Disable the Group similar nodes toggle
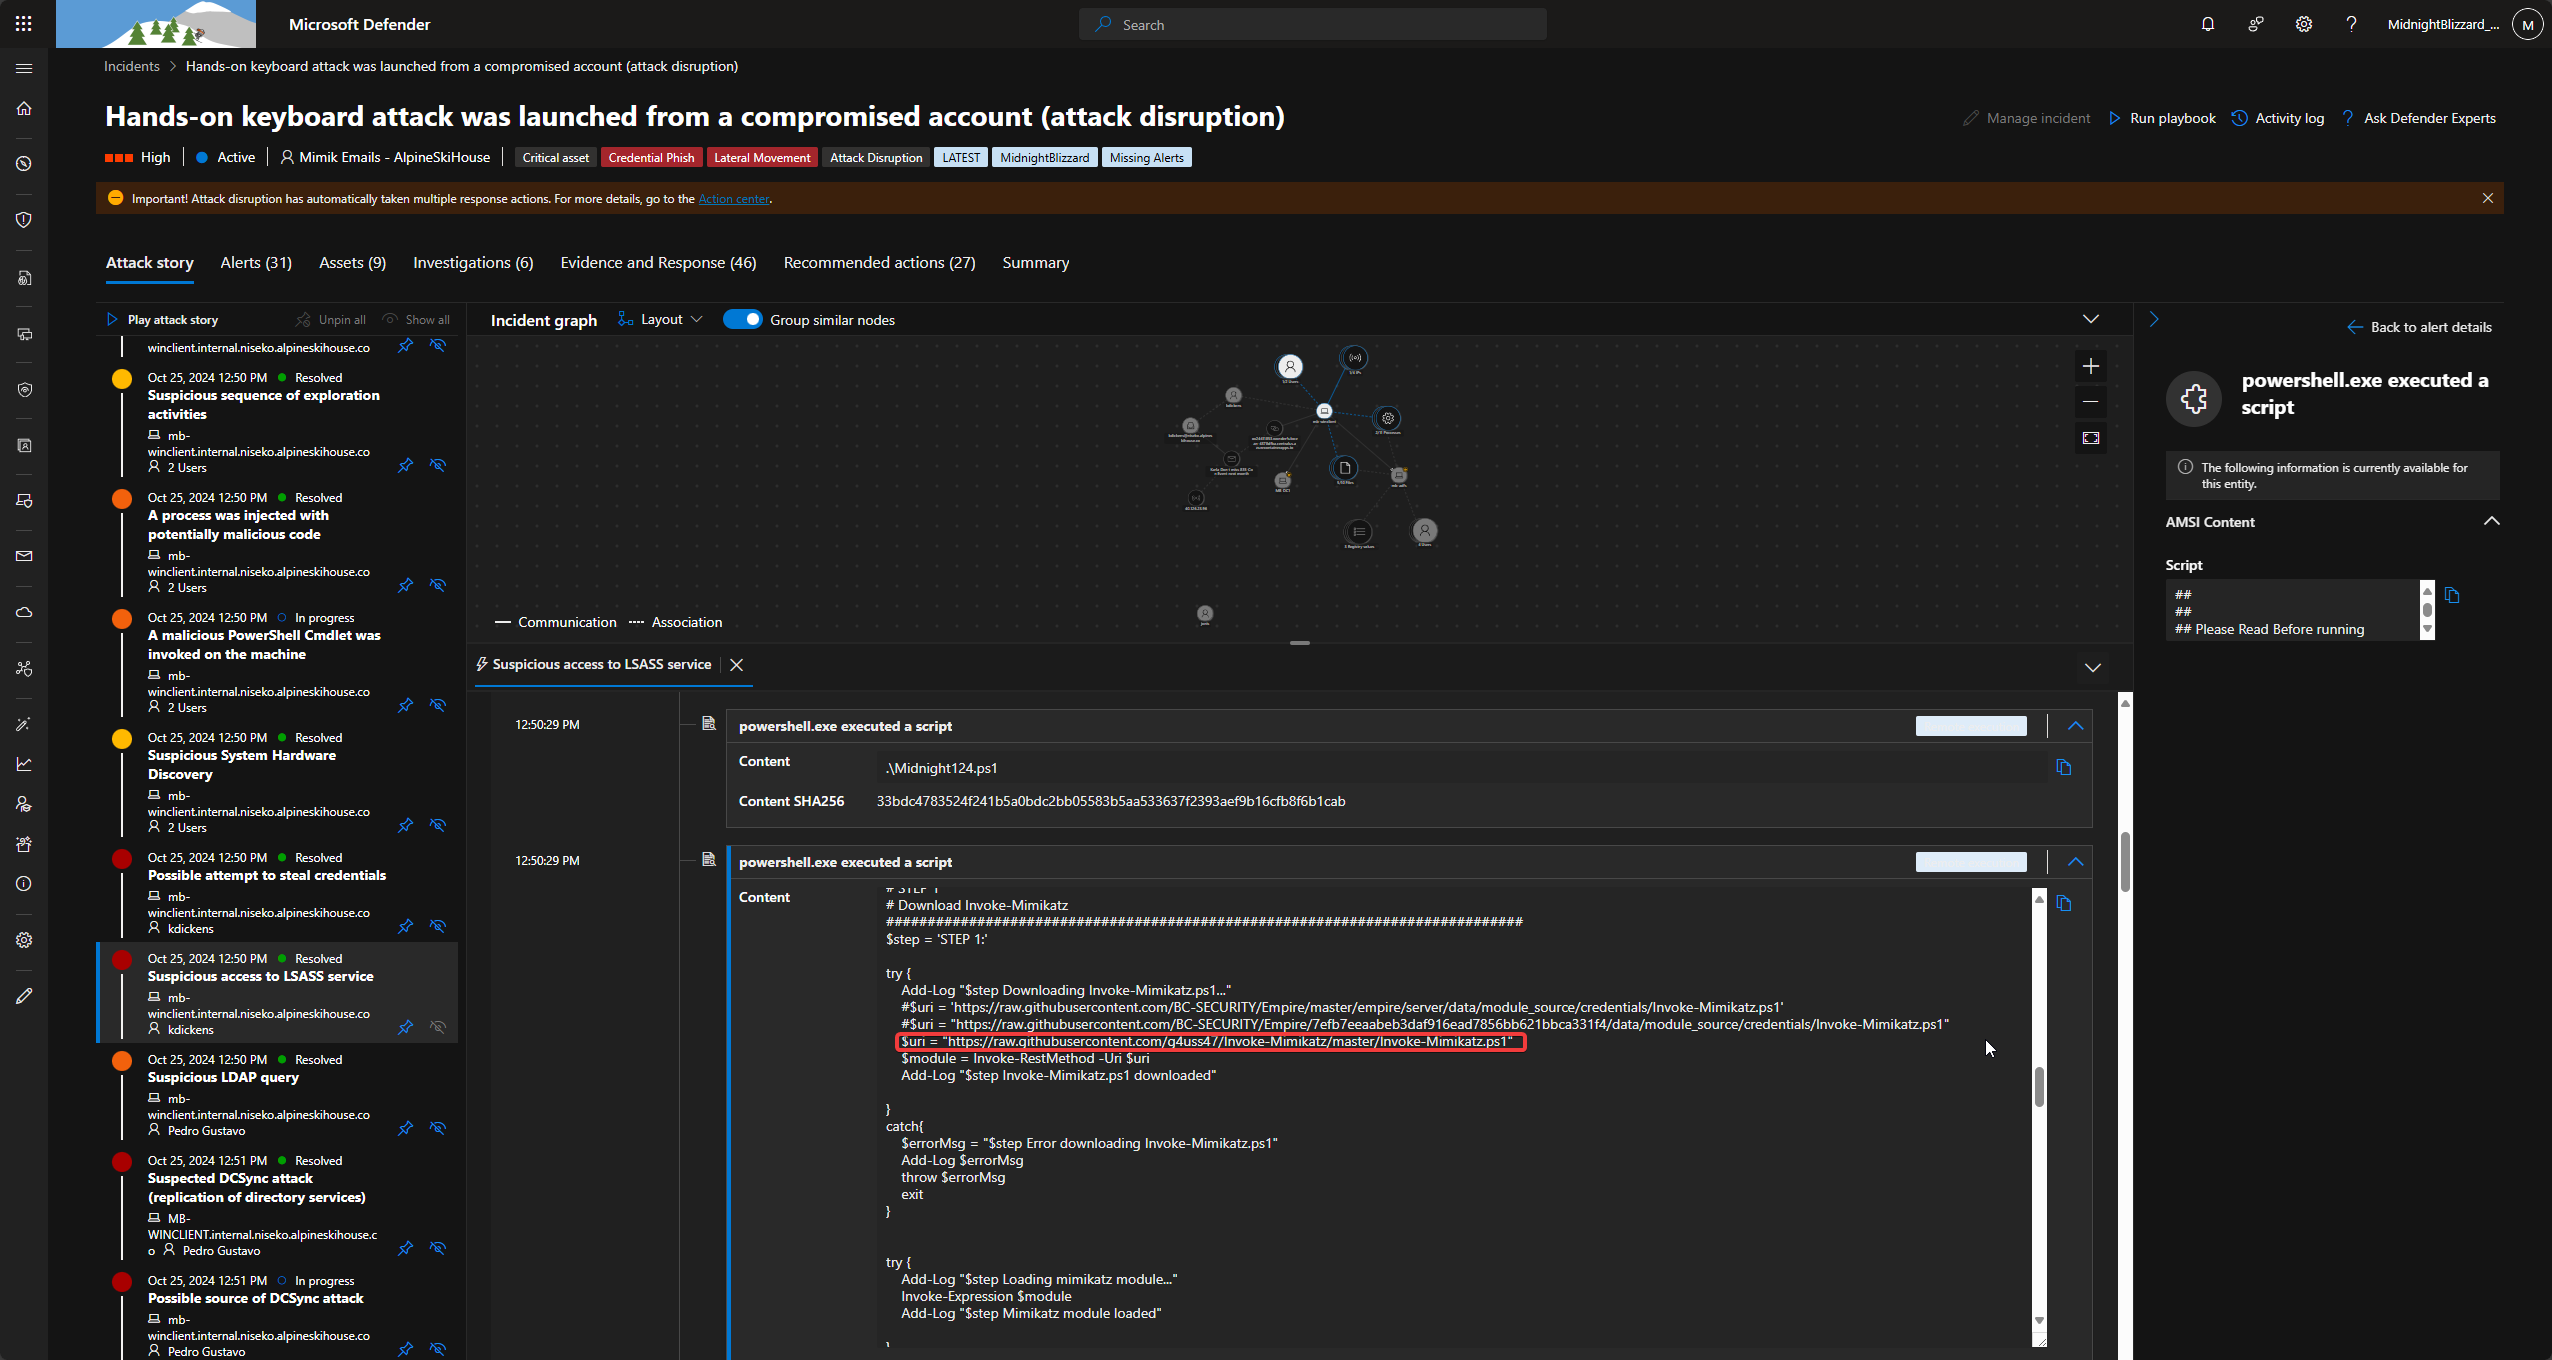This screenshot has height=1360, width=2552. (x=743, y=319)
